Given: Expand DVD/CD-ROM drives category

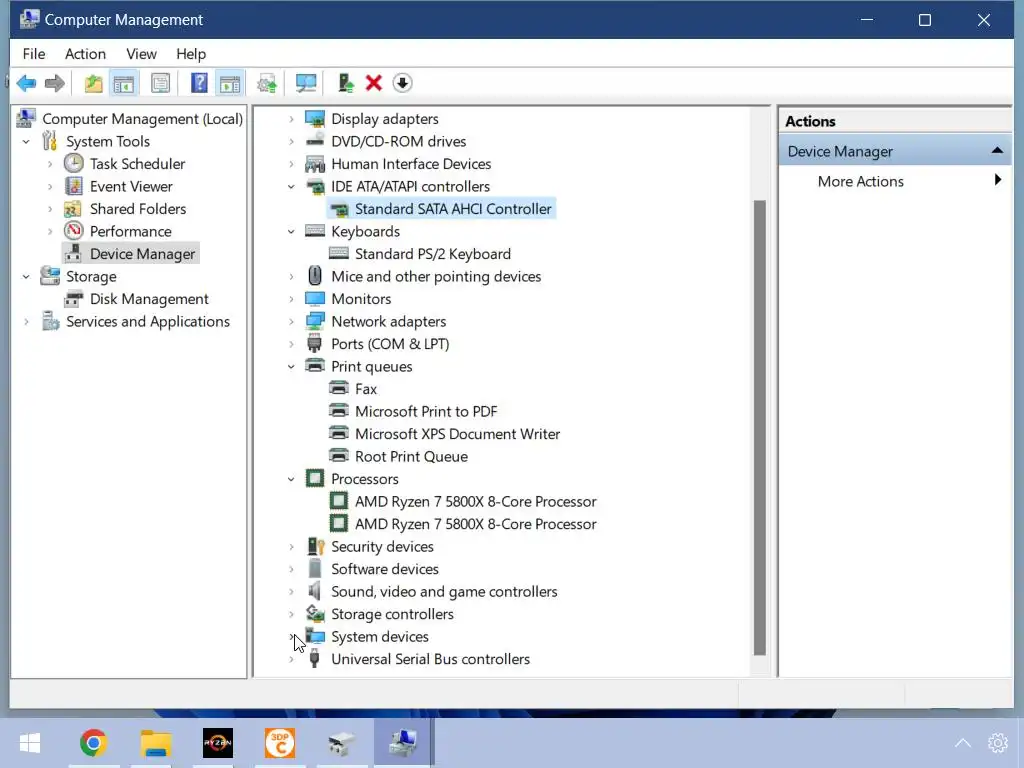Looking at the screenshot, I should click(x=291, y=142).
